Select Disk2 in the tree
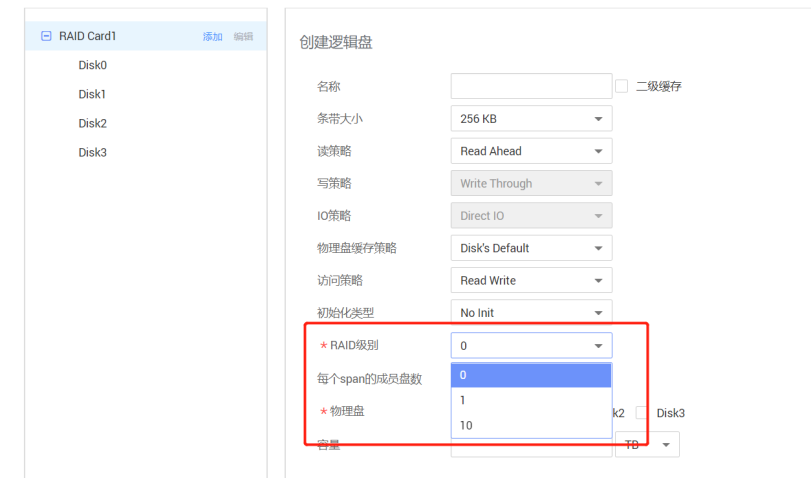The height and width of the screenshot is (479, 812). 92,123
